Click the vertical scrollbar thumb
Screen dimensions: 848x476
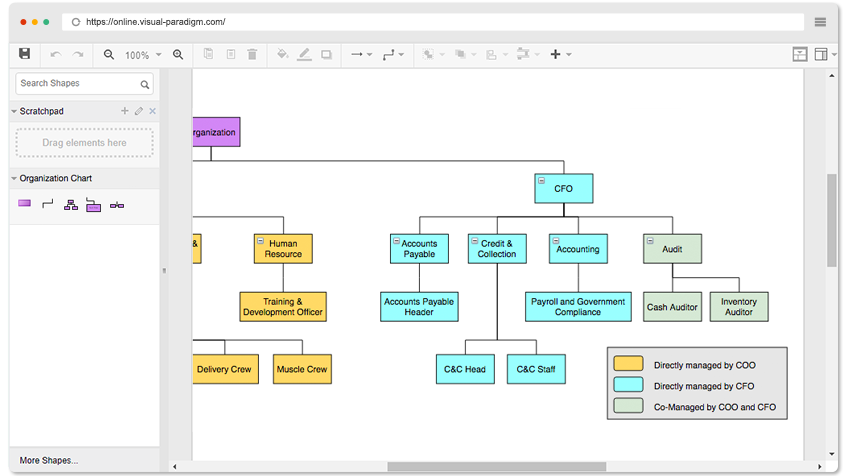pyautogui.click(x=831, y=220)
